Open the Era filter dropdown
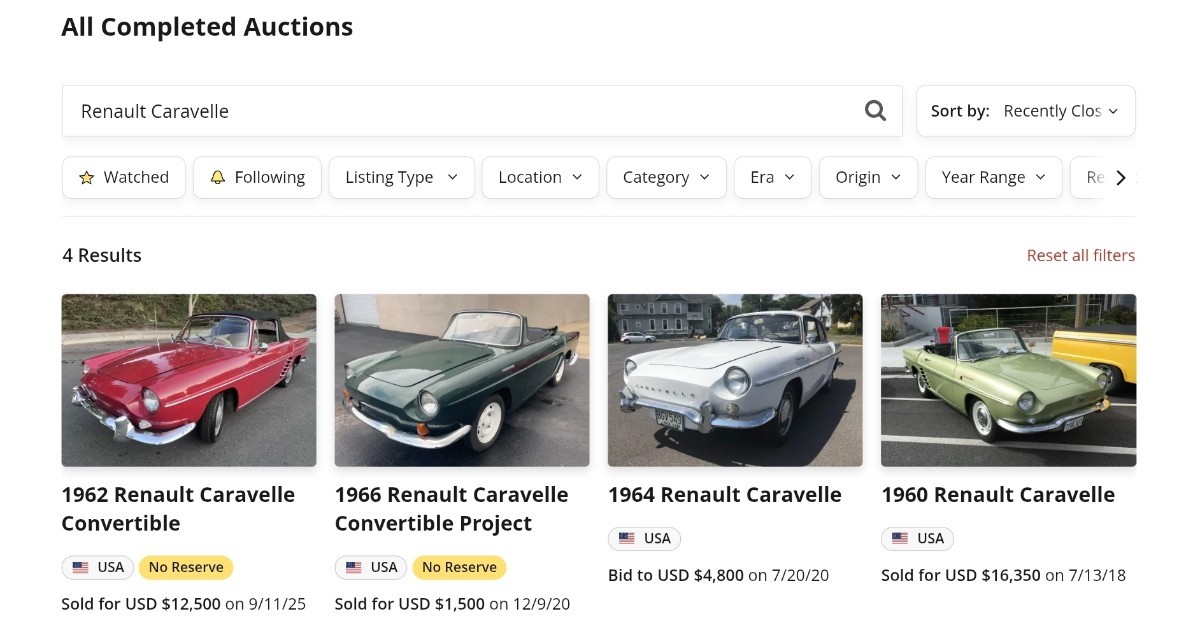The height and width of the screenshot is (637, 1200). [772, 177]
